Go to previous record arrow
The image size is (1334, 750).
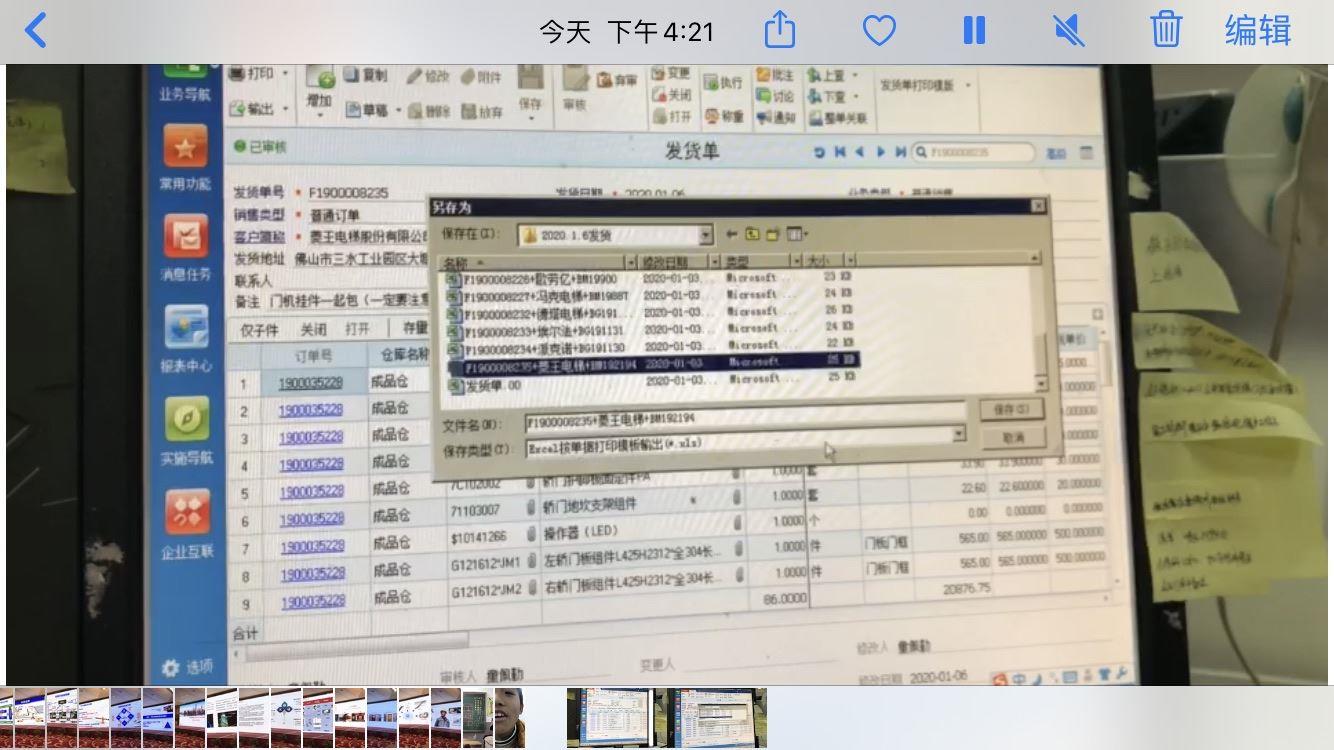860,152
